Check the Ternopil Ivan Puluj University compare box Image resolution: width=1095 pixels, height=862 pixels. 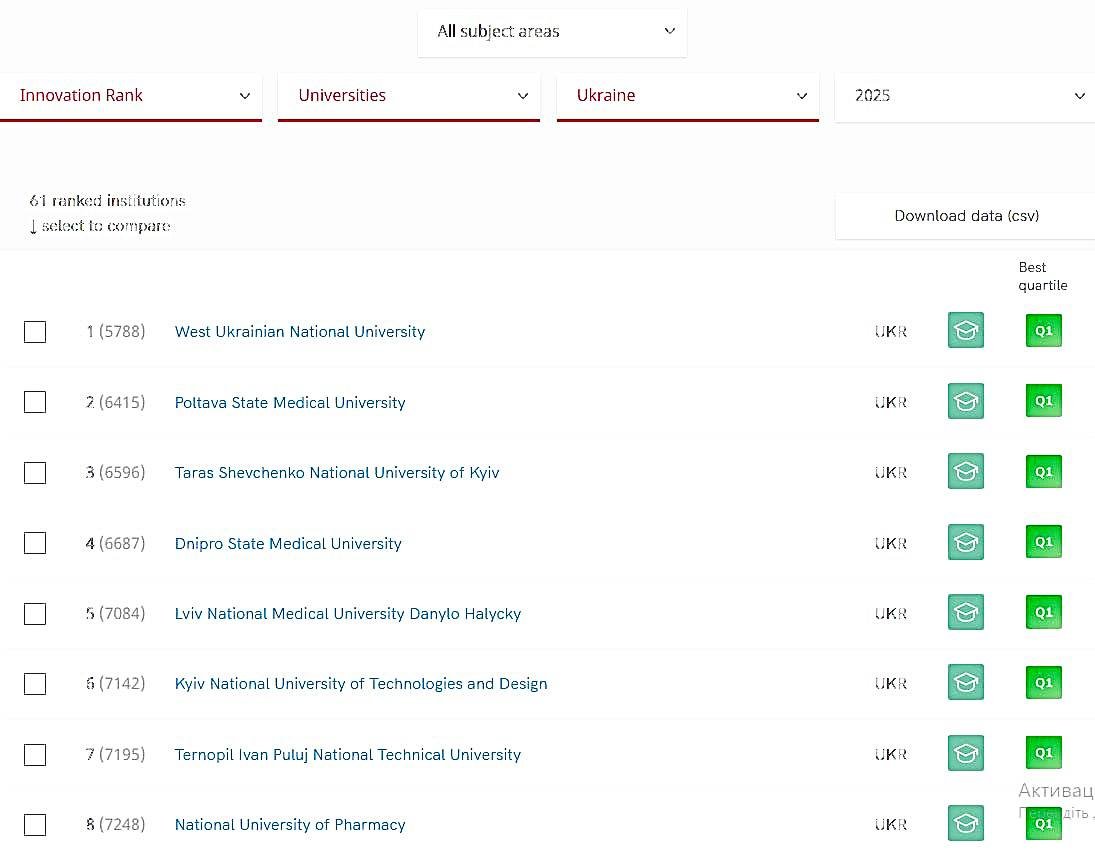pyautogui.click(x=35, y=755)
